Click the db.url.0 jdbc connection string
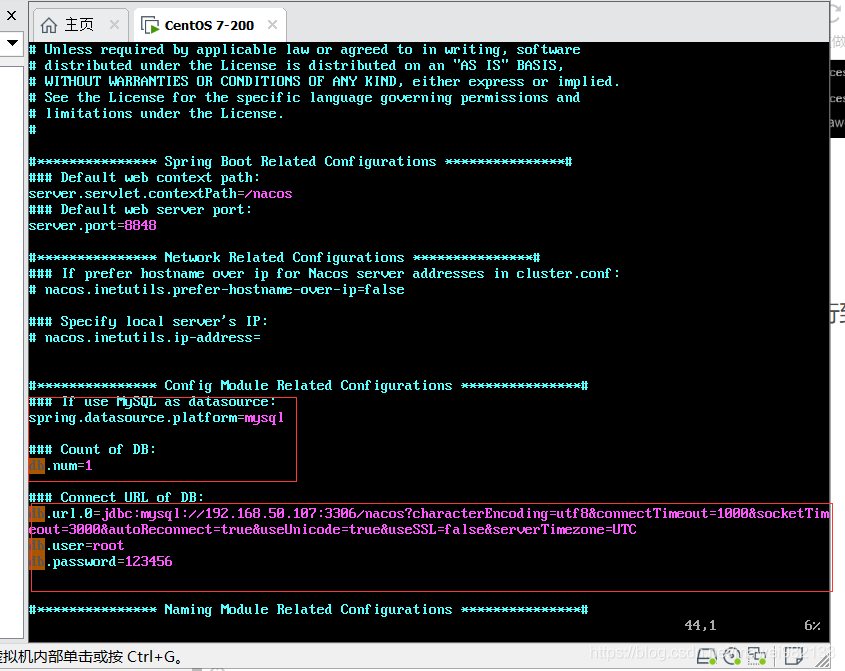845x671 pixels. click(430, 521)
